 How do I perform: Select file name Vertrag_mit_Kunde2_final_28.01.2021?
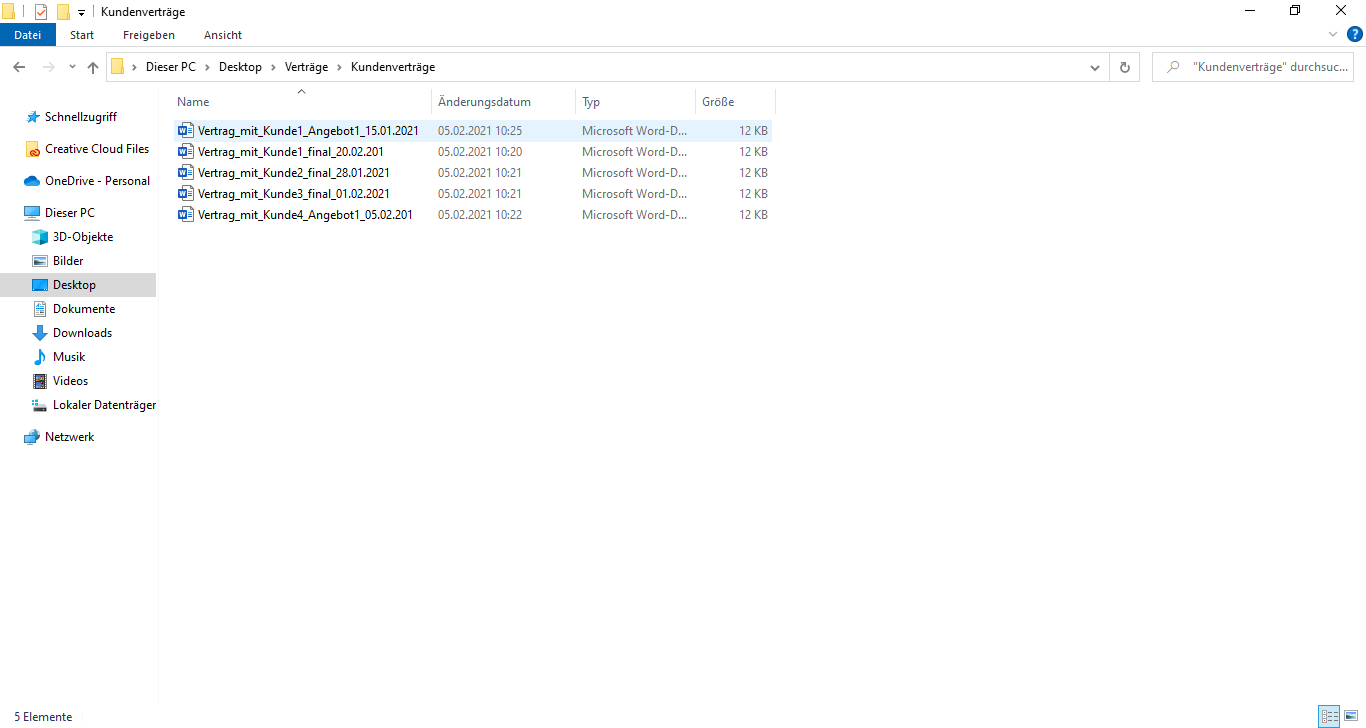(x=294, y=173)
